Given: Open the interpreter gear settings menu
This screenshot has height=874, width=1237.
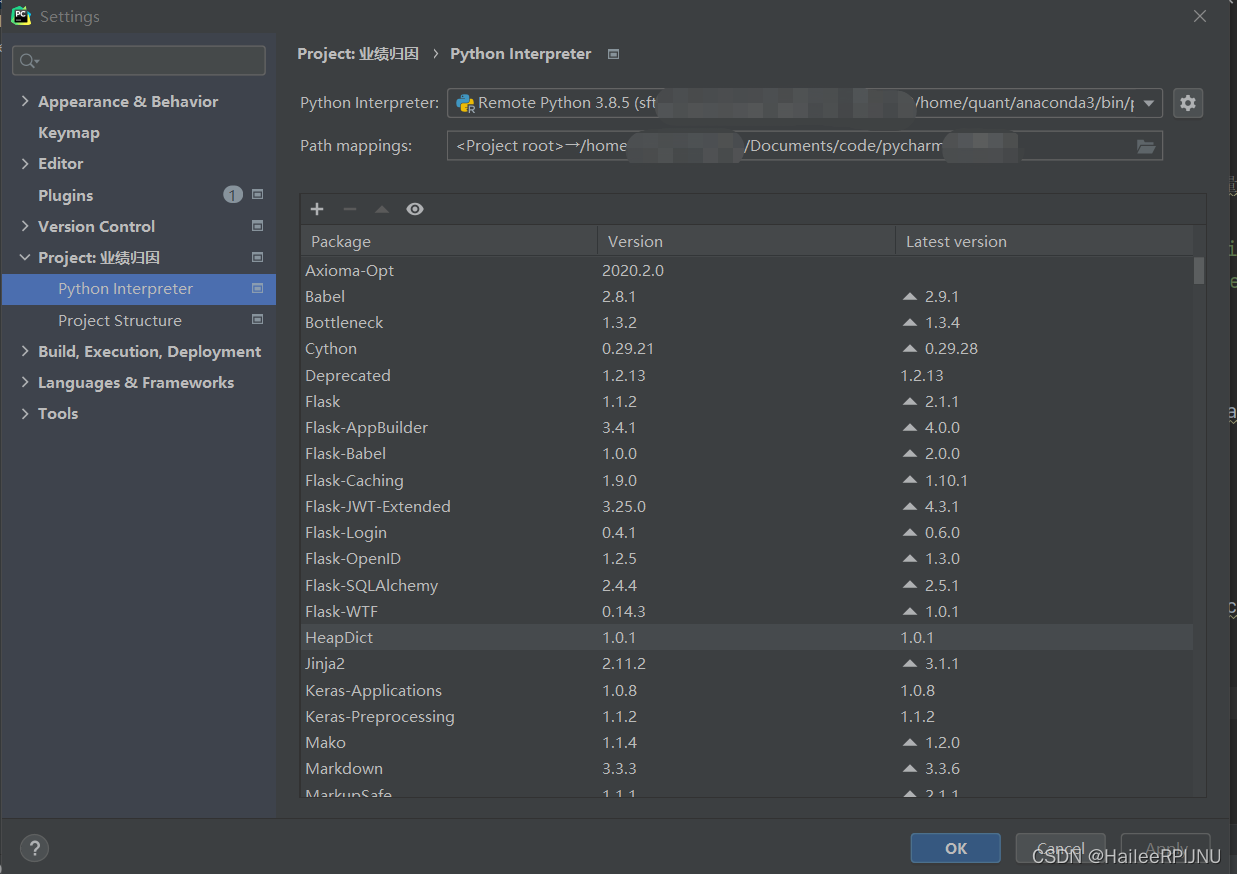Looking at the screenshot, I should pyautogui.click(x=1188, y=102).
